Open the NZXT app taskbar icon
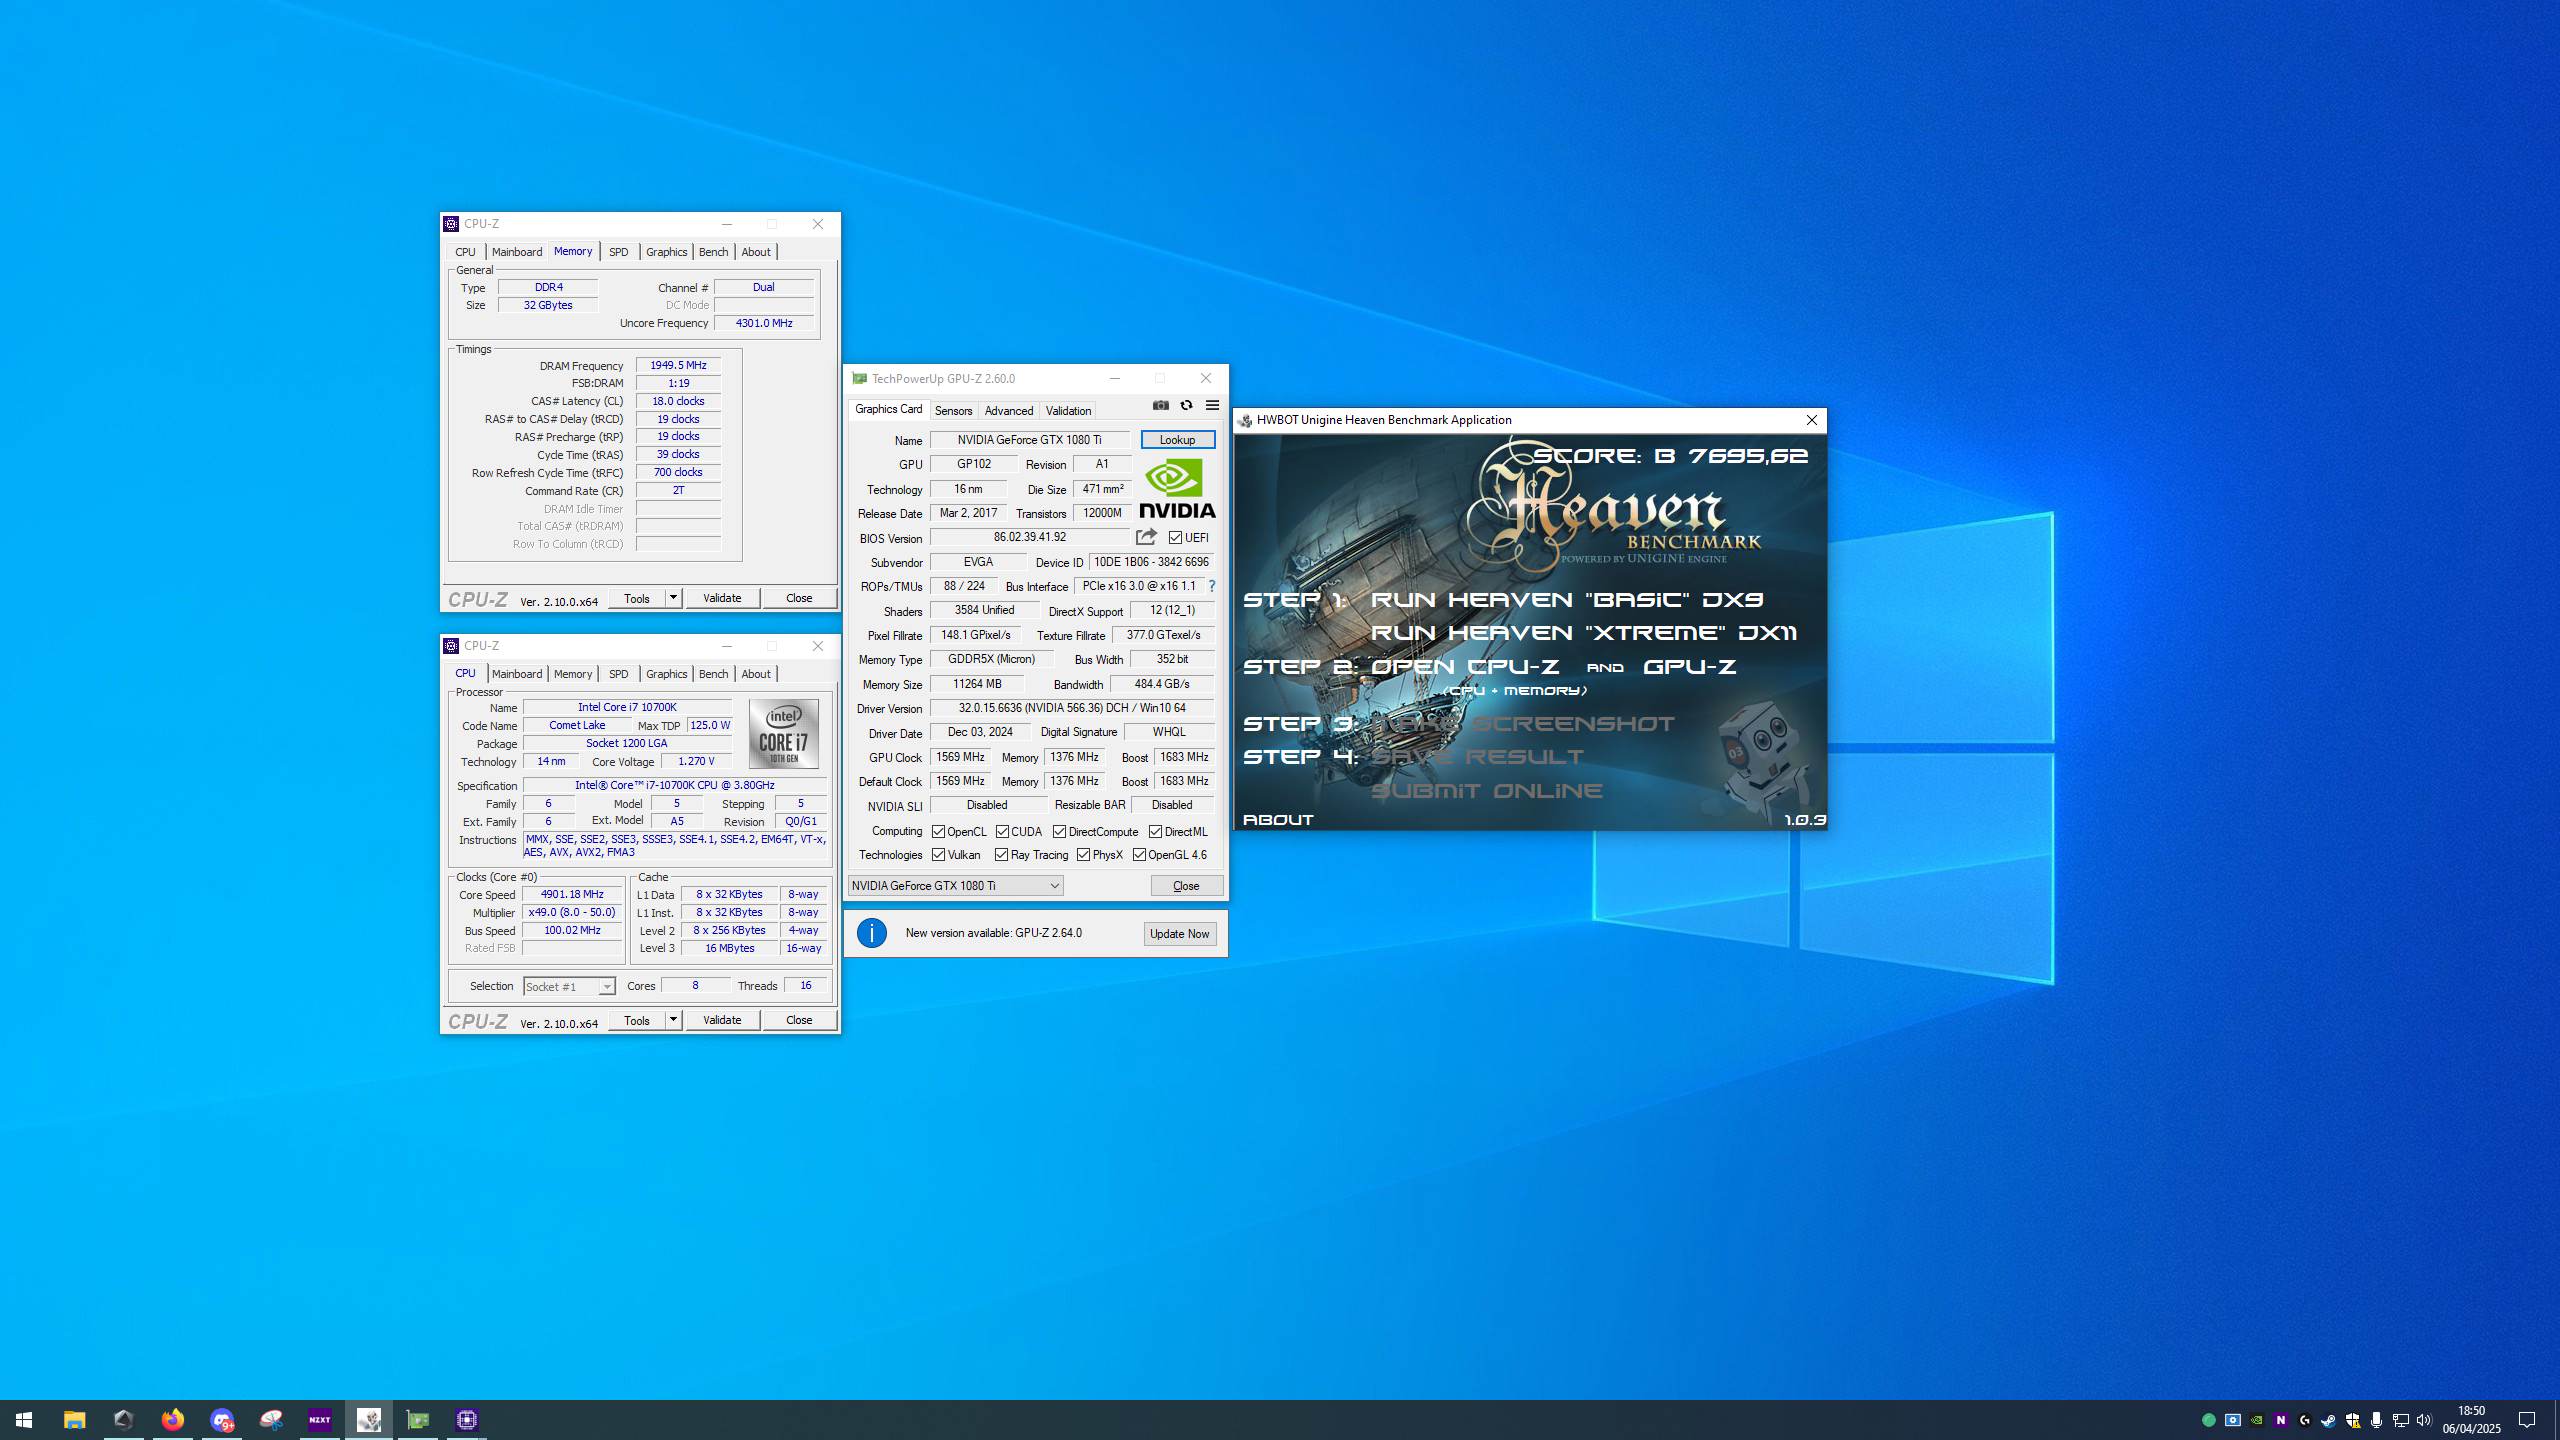 point(320,1420)
